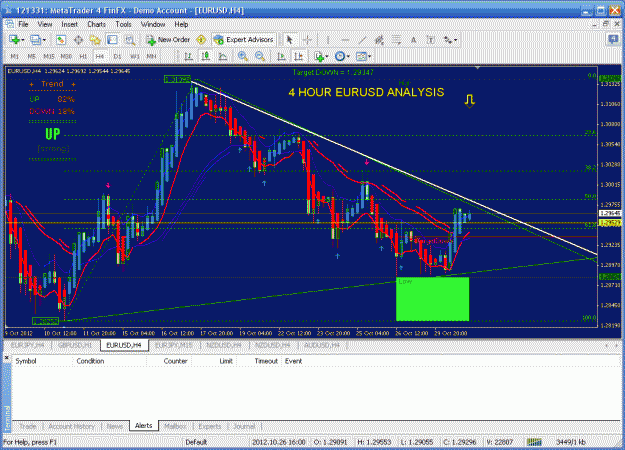Screen dimensions: 625x450
Task: Switch to the GBPUSD,H1 chart tab
Action: point(75,345)
